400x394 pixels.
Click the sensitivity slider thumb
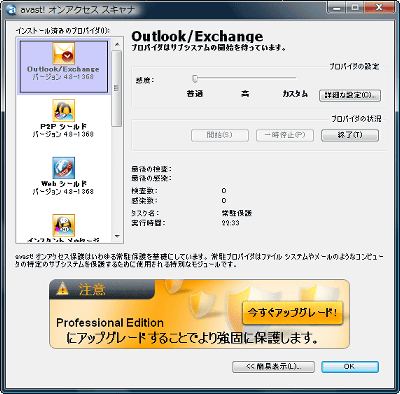(195, 78)
